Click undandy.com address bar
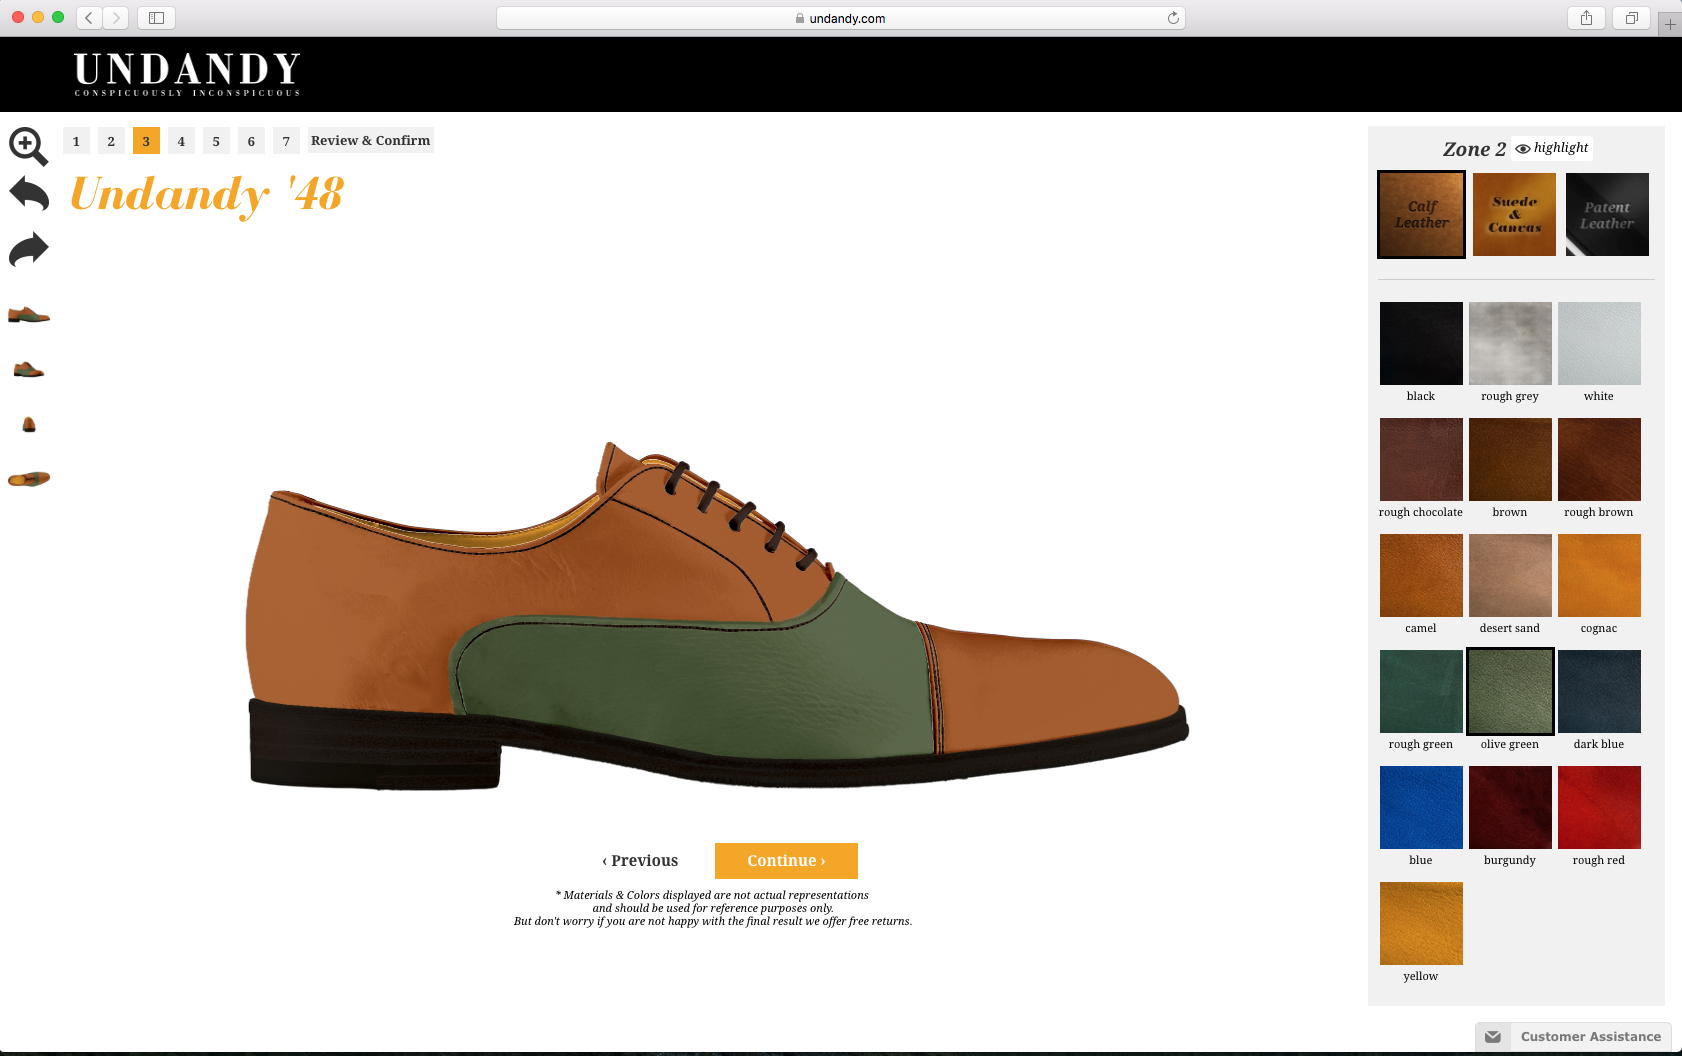This screenshot has height=1056, width=1682. point(841,18)
